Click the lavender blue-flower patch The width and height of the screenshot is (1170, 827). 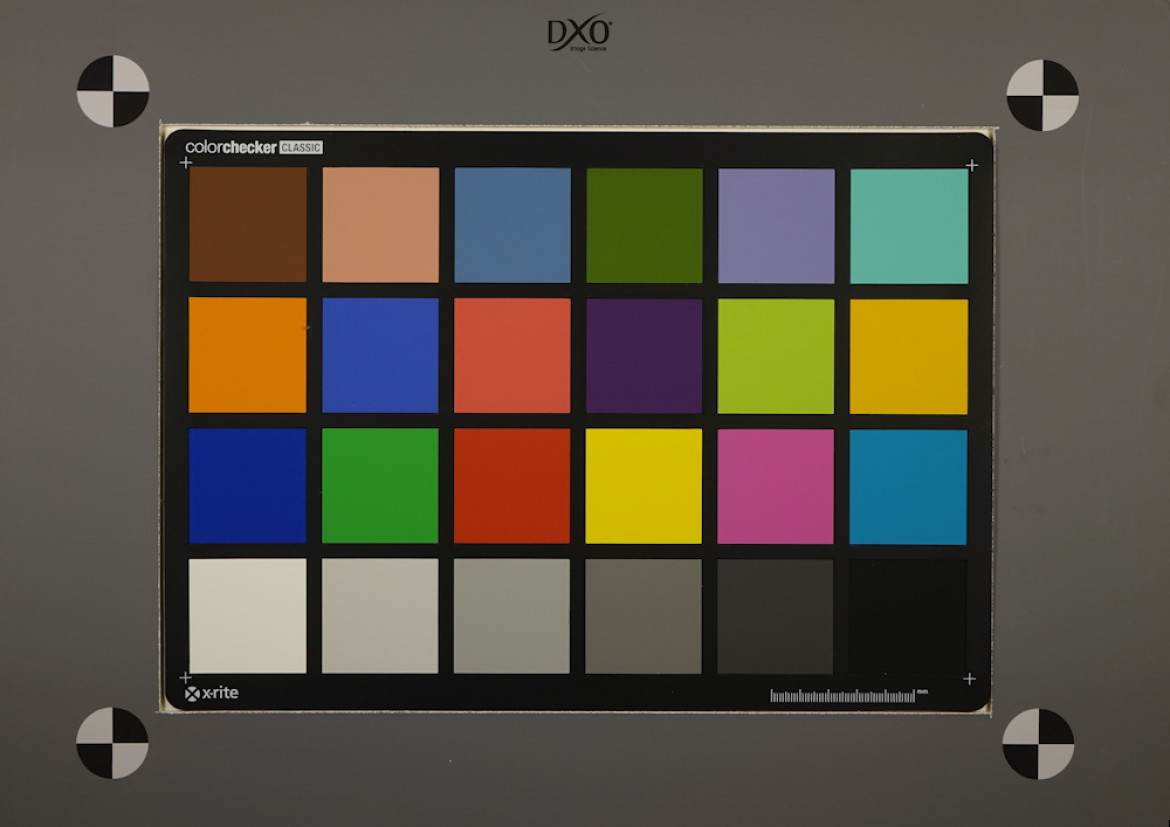(777, 225)
